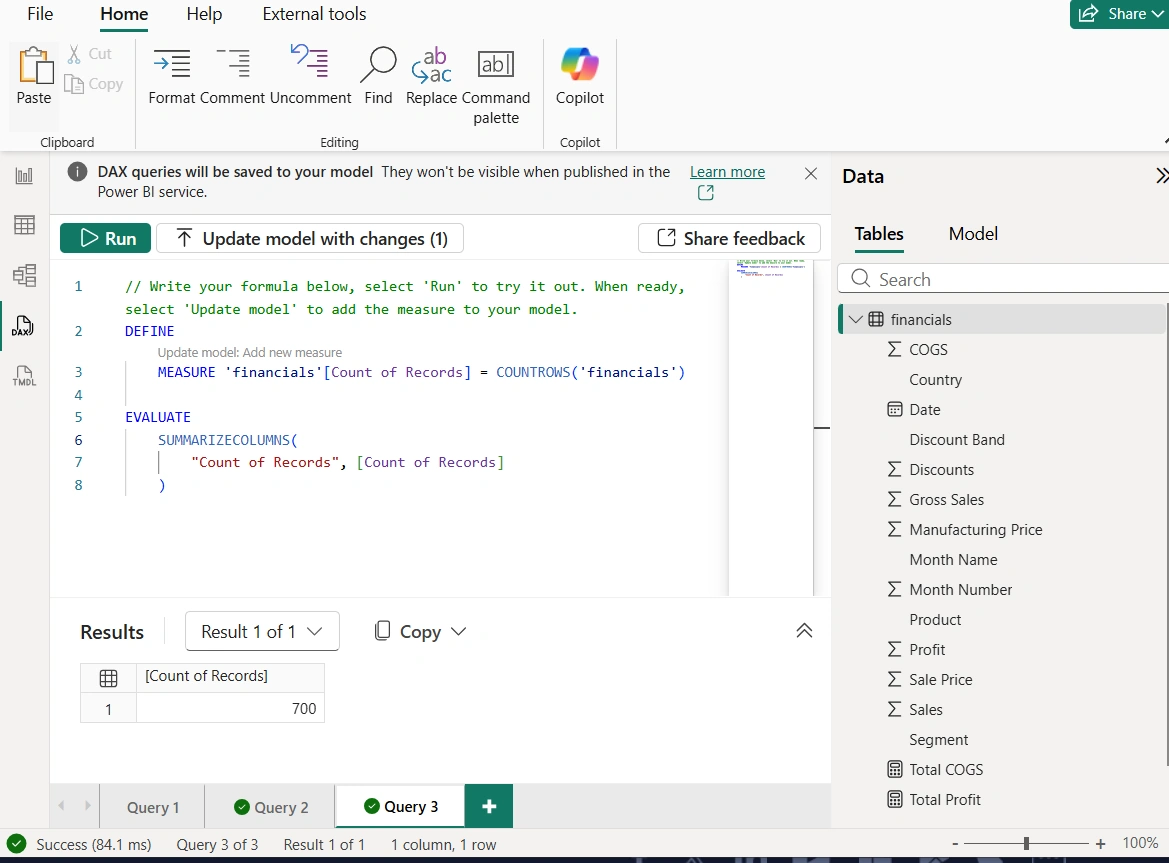Viewport: 1169px width, 863px height.
Task: Select the Discount Band field
Action: click(957, 440)
